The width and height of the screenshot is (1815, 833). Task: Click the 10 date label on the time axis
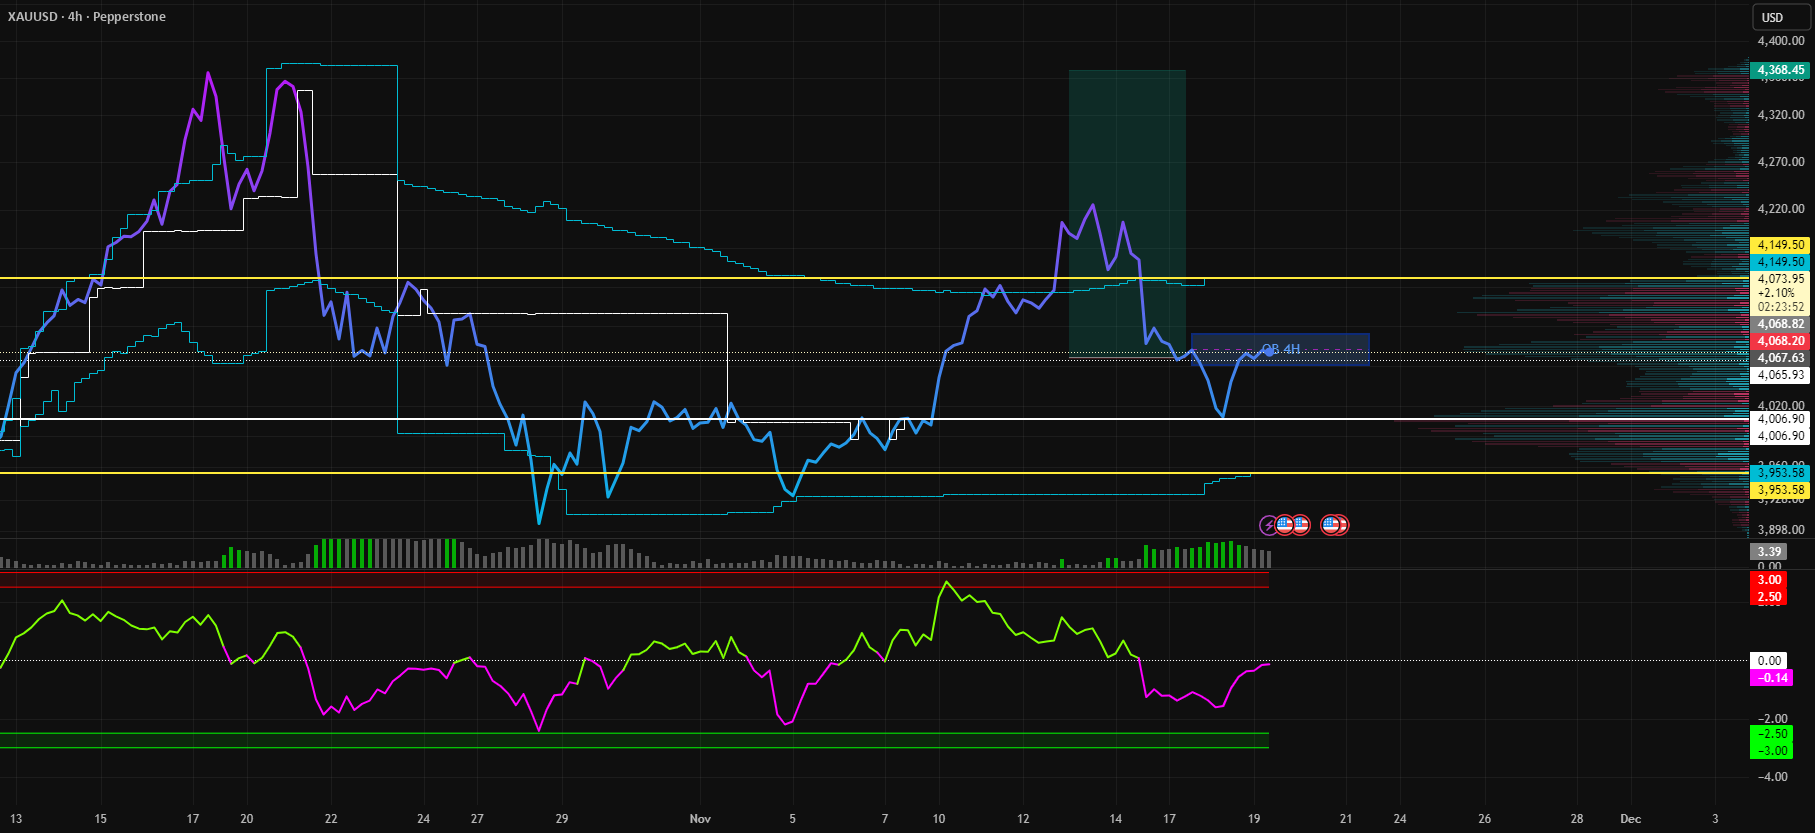pos(939,819)
